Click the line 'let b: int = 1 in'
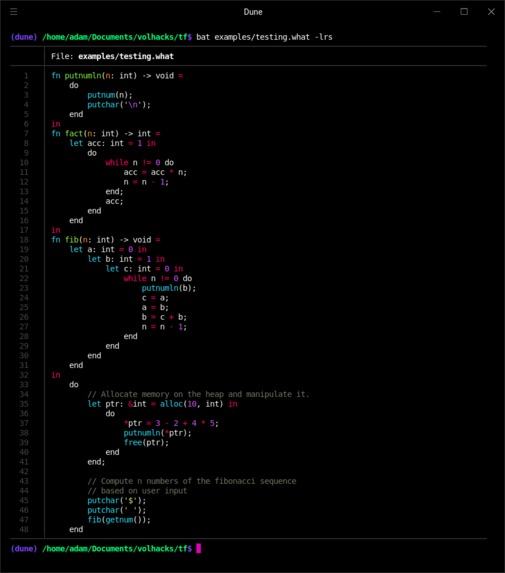 click(x=126, y=259)
